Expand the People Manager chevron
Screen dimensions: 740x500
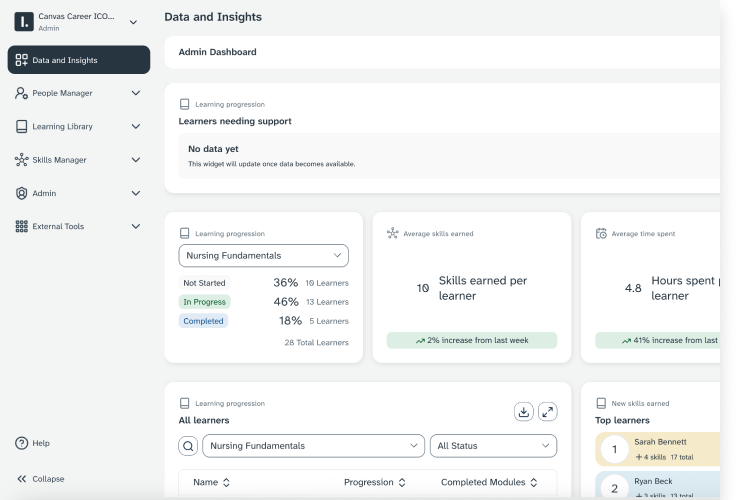tap(136, 93)
